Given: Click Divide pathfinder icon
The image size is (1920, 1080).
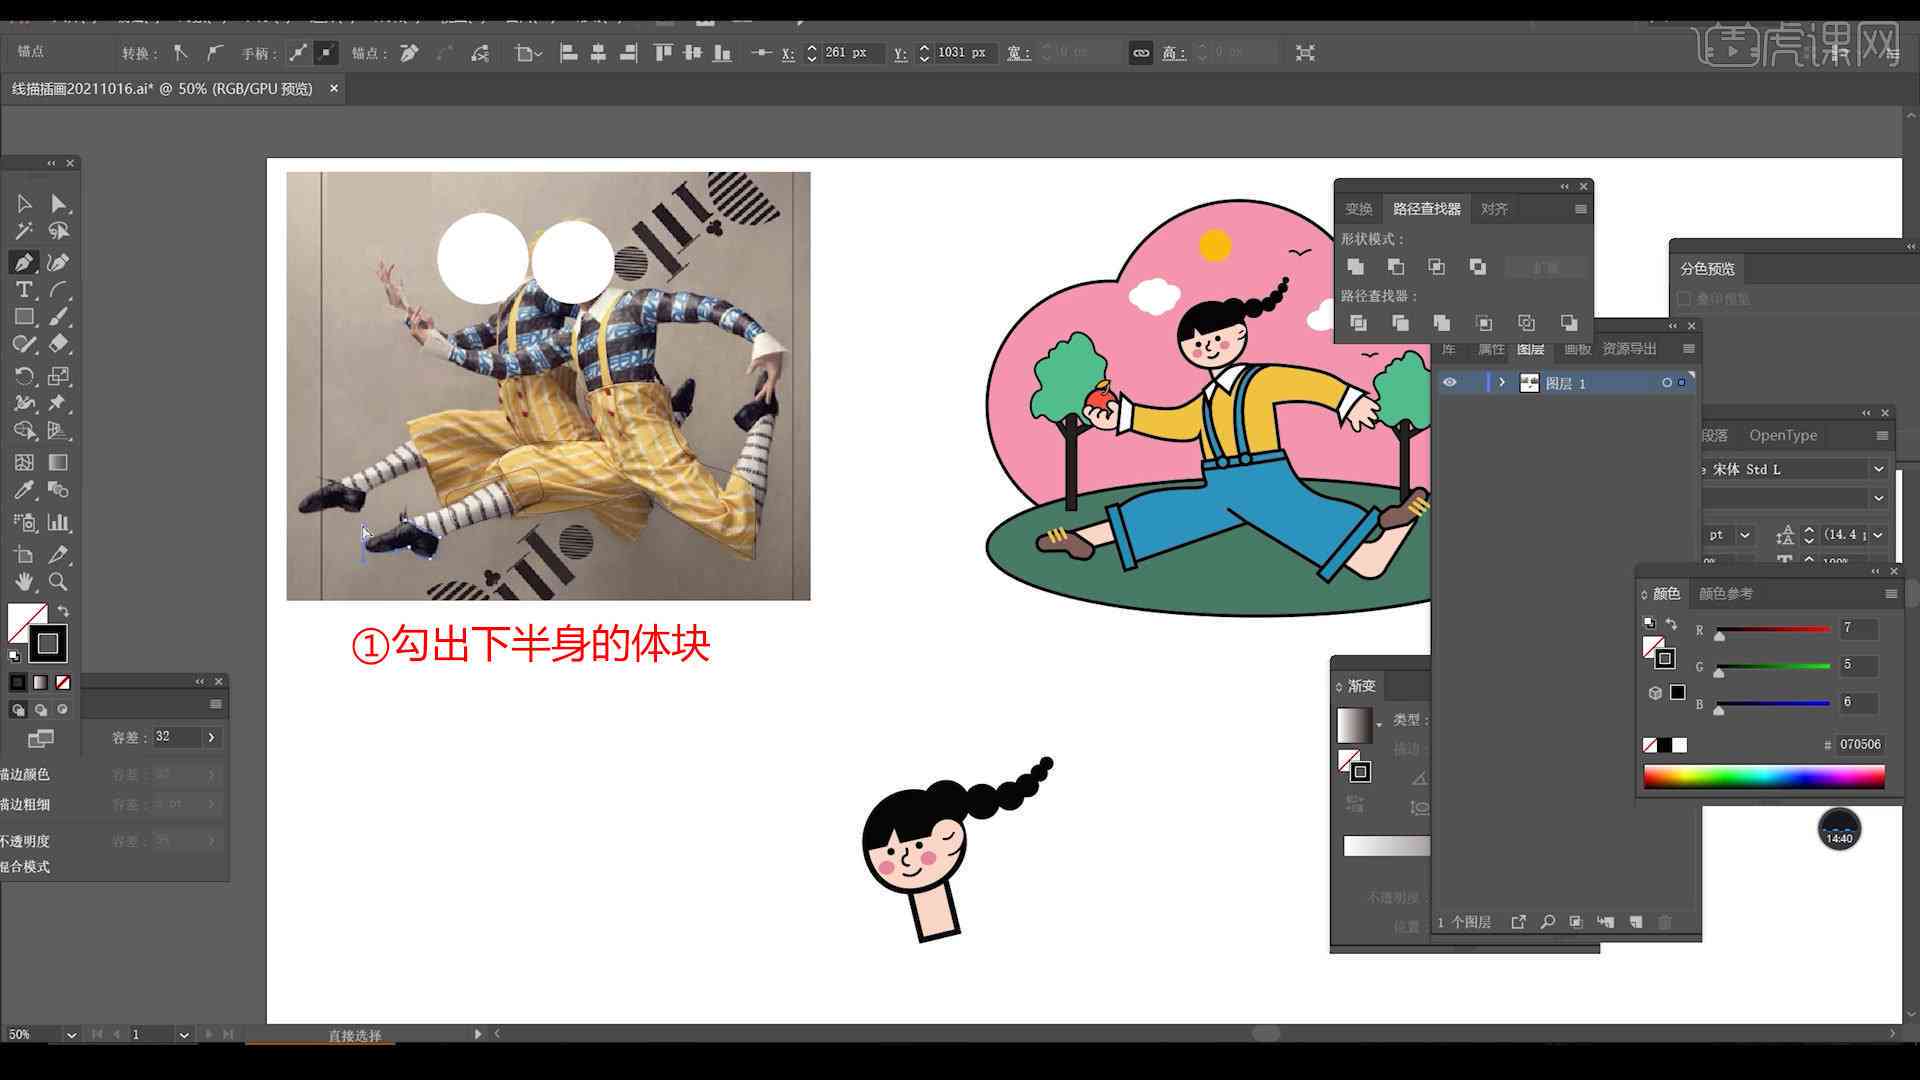Looking at the screenshot, I should pyautogui.click(x=1358, y=323).
